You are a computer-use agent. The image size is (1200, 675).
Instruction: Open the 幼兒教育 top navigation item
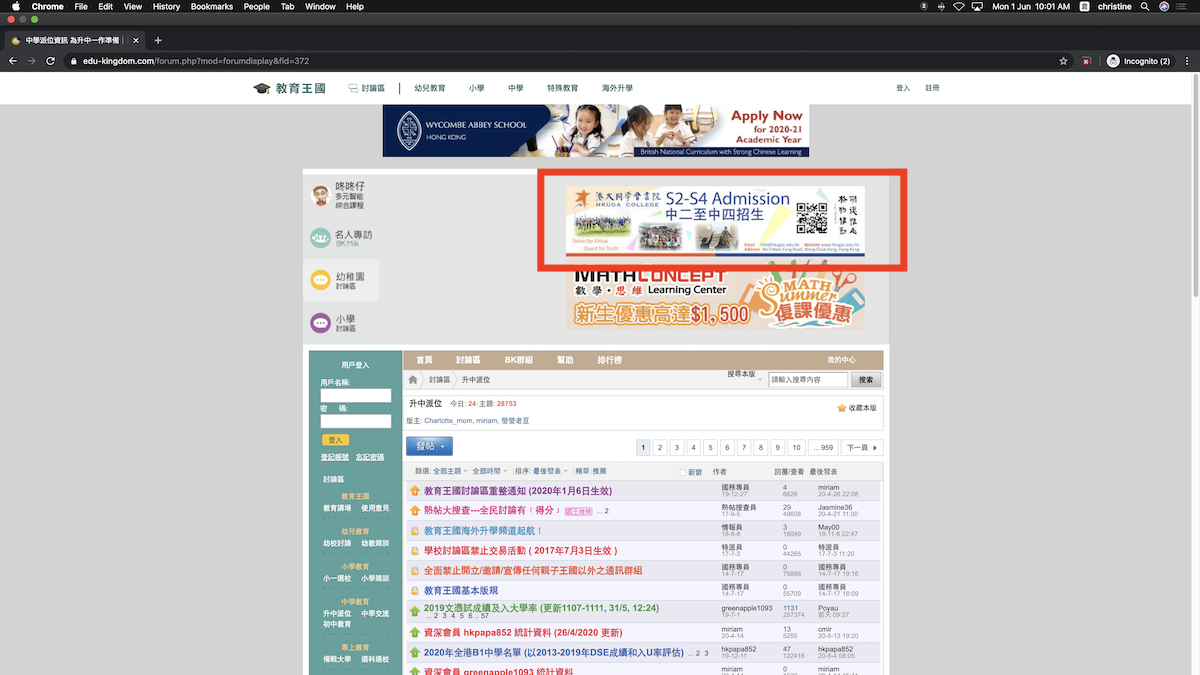430,88
